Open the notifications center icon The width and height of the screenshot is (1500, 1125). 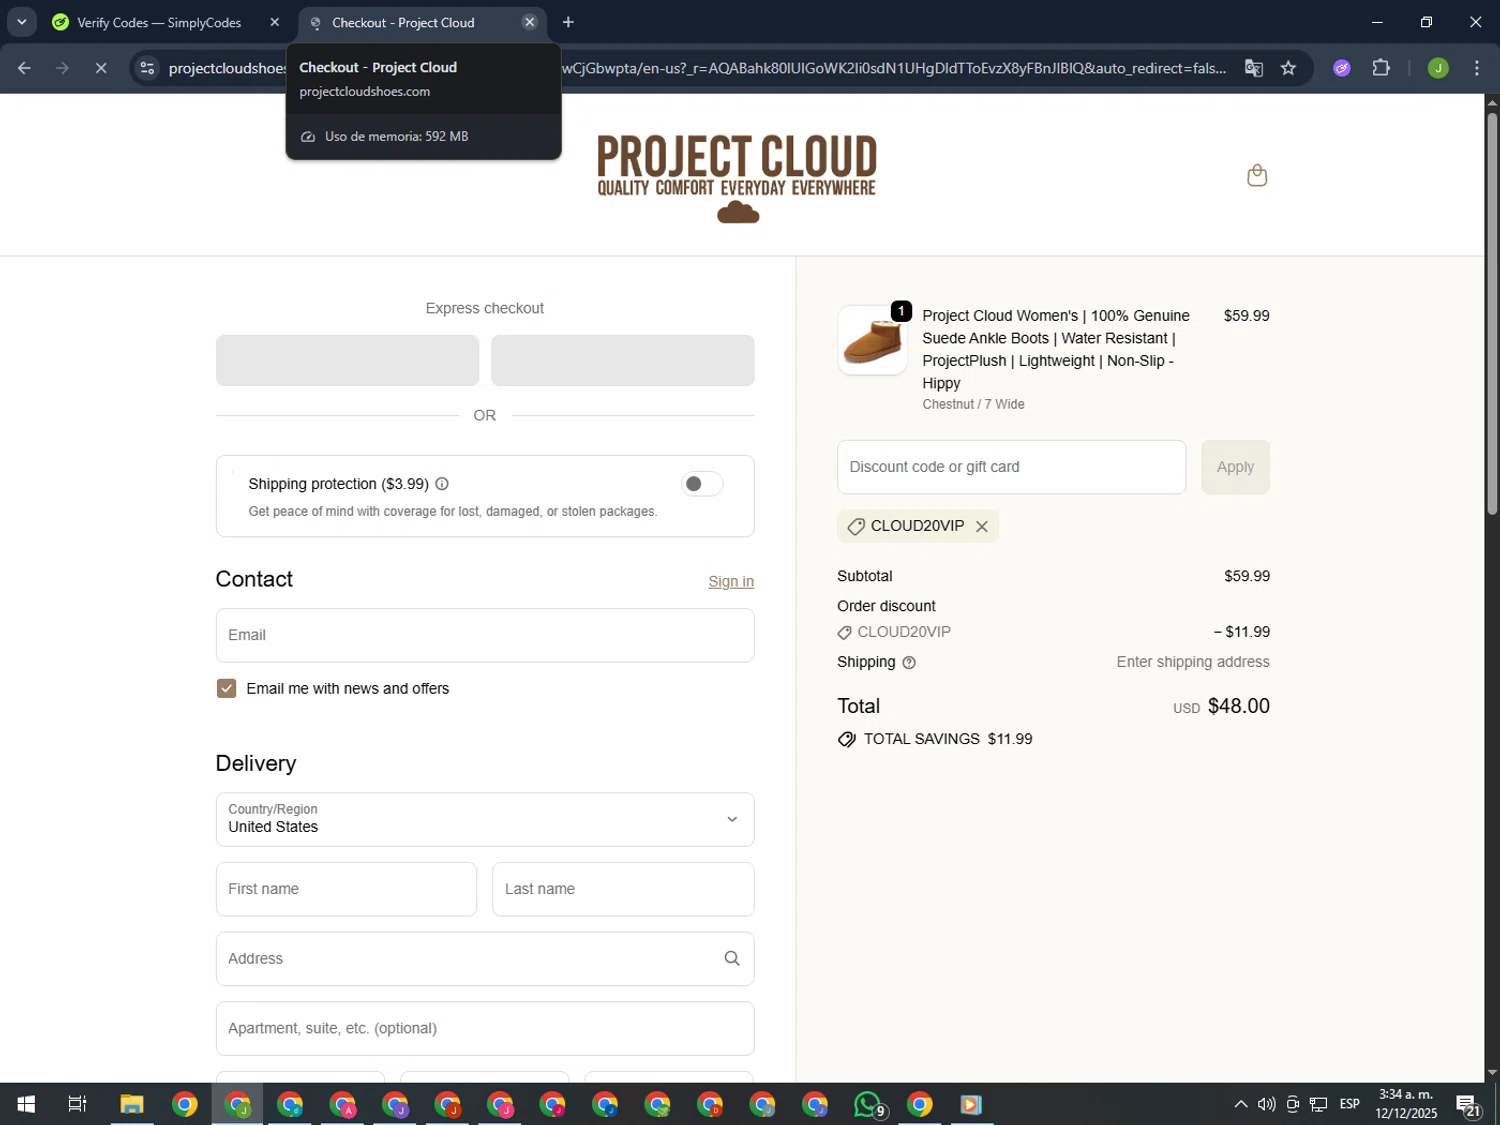[x=1469, y=1104]
